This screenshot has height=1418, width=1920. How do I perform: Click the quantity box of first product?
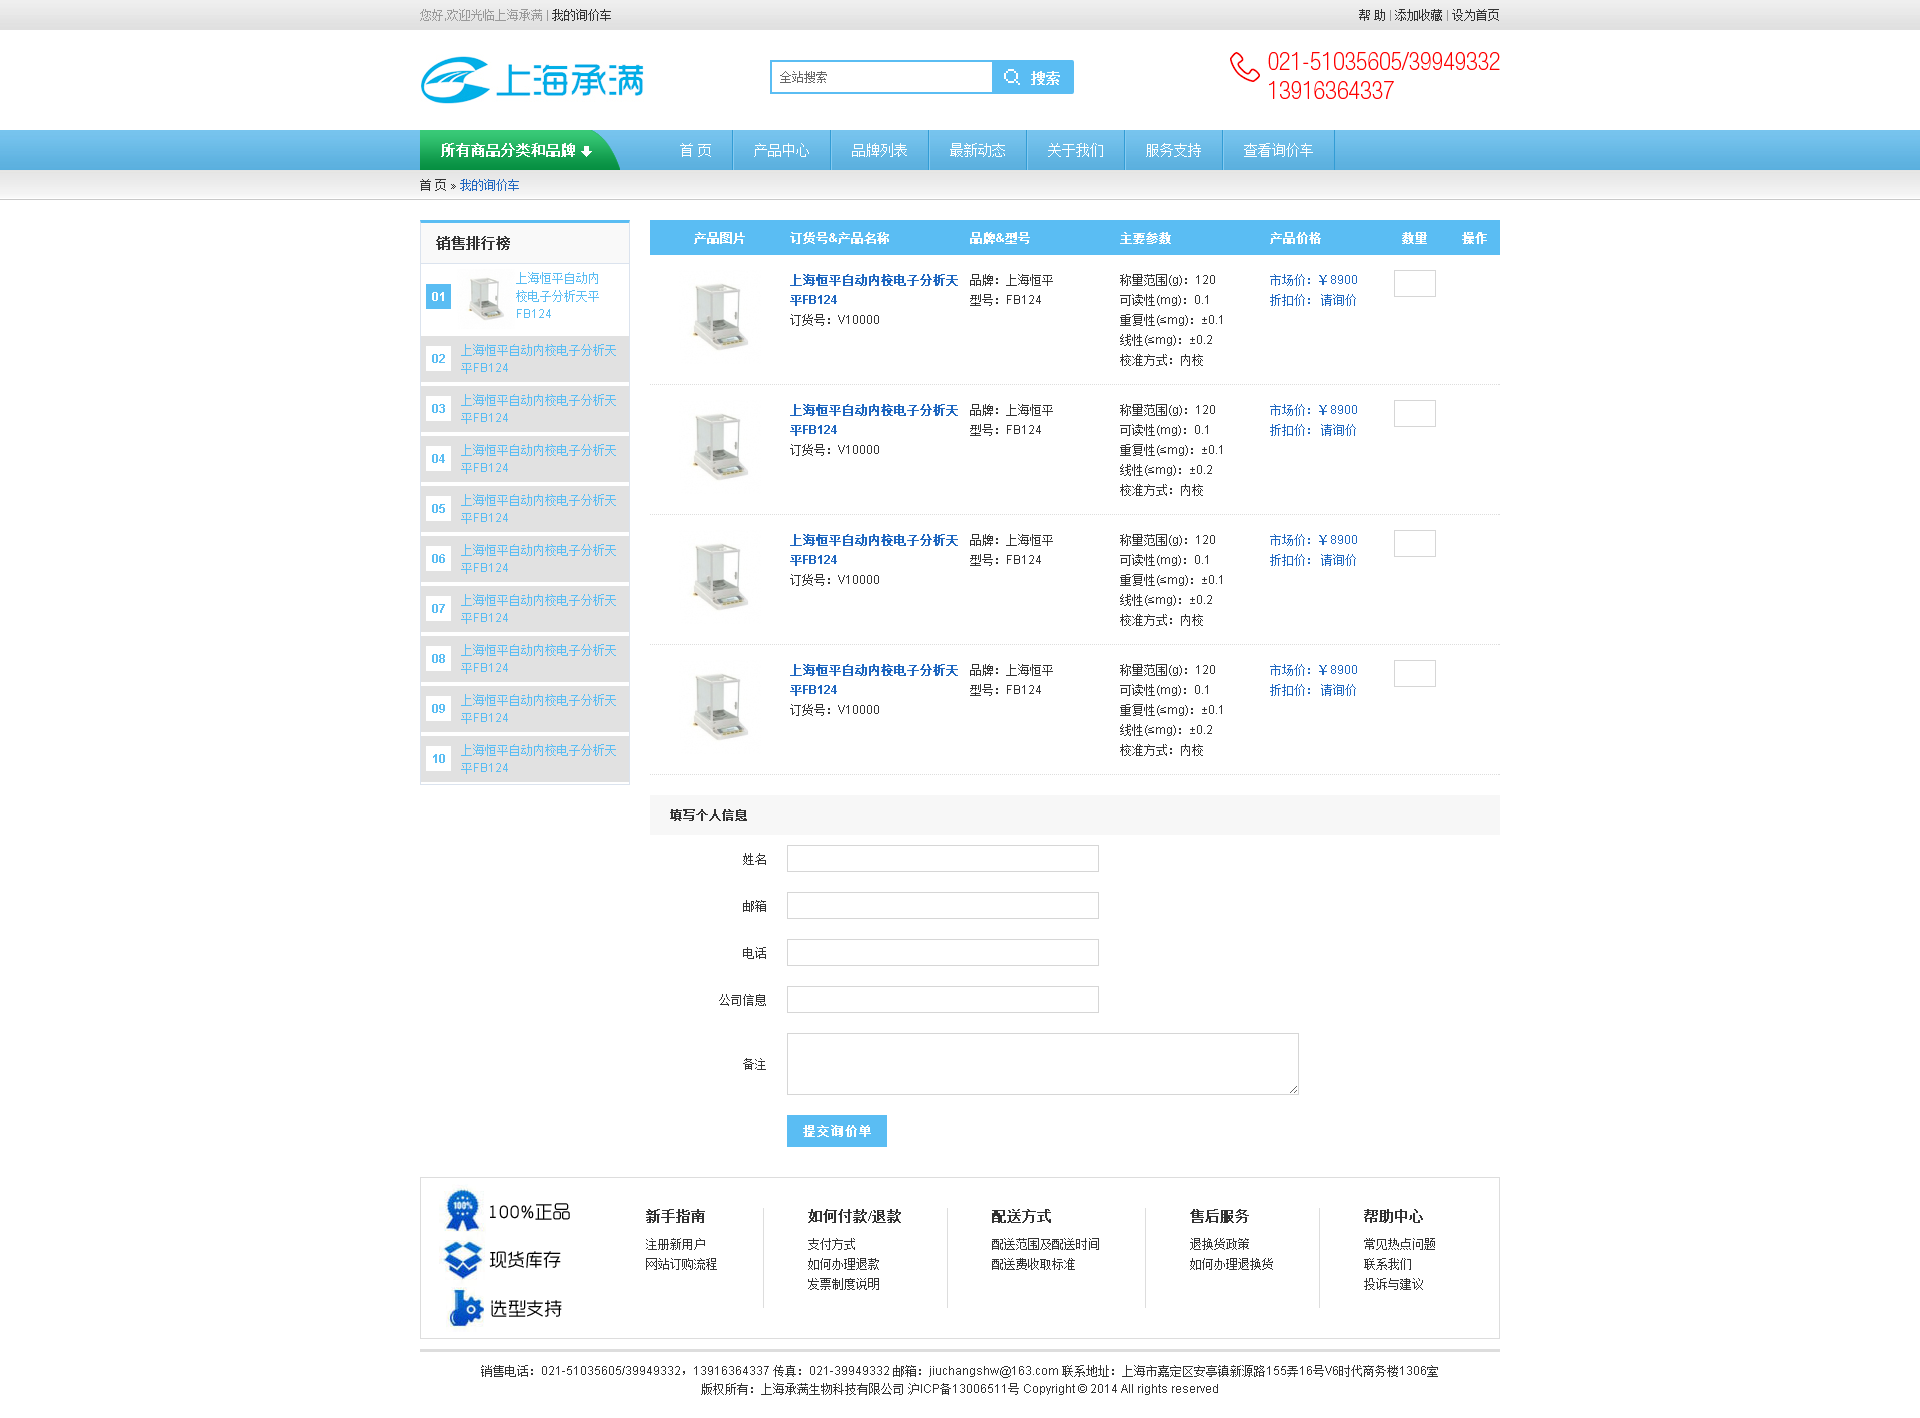click(x=1414, y=284)
